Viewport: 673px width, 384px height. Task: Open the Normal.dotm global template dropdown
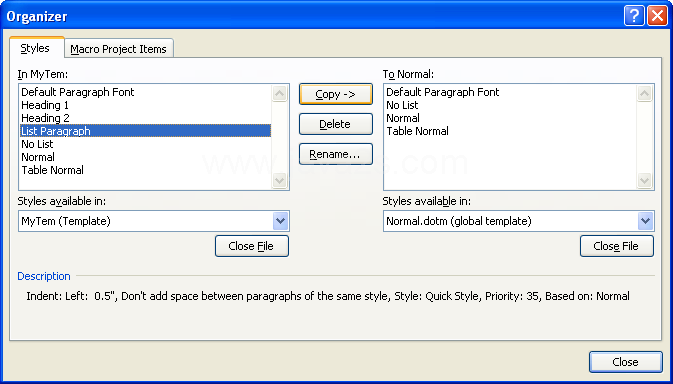click(x=645, y=221)
